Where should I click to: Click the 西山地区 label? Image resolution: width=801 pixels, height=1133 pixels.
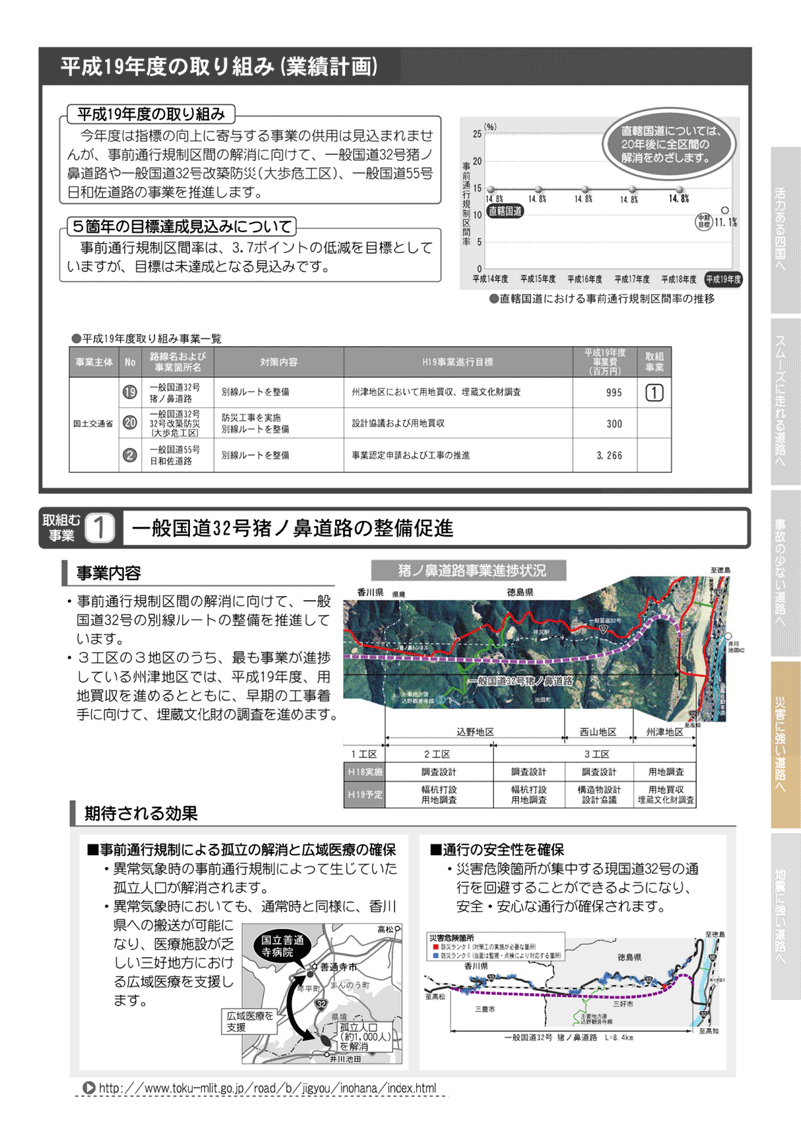pos(598,732)
